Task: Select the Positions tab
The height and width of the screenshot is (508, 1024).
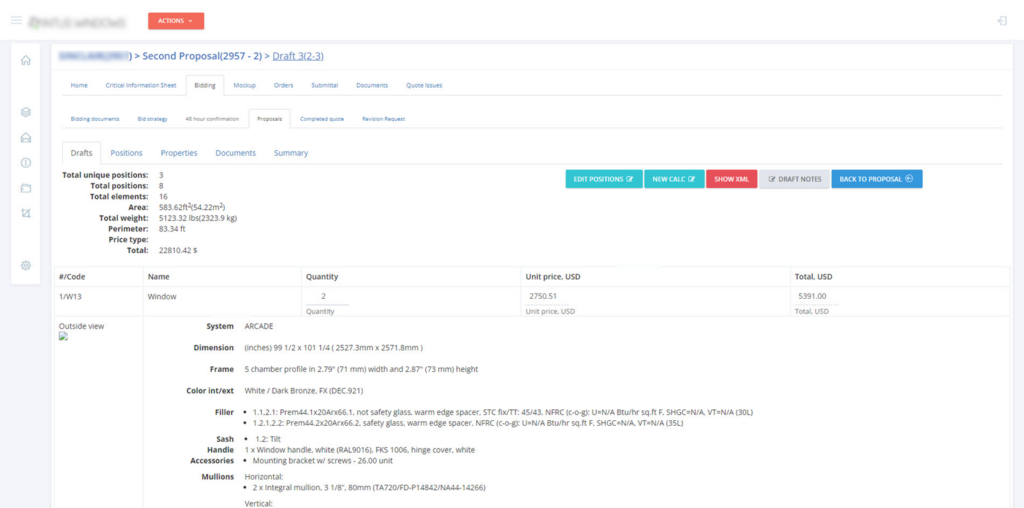Action: click(126, 153)
